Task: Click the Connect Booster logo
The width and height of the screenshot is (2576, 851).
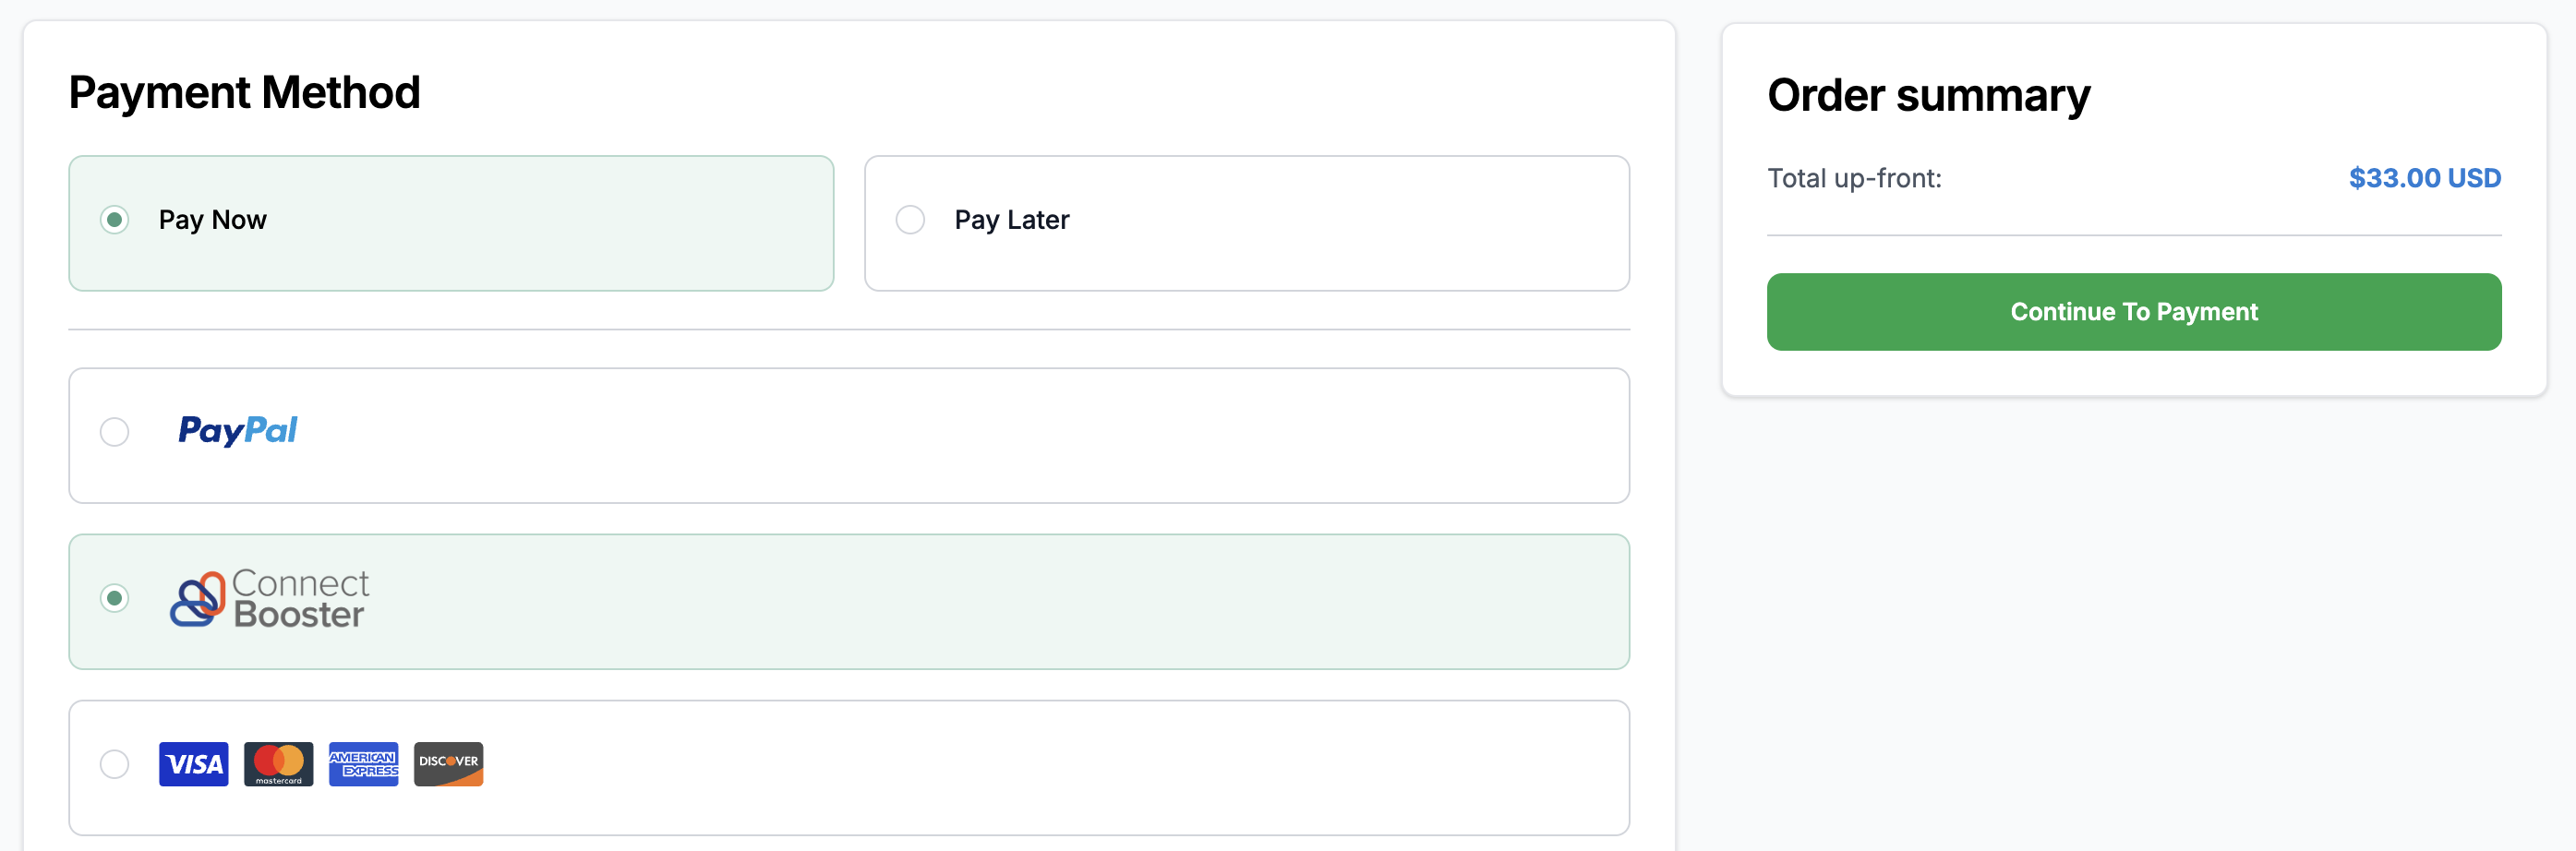Action: click(269, 598)
